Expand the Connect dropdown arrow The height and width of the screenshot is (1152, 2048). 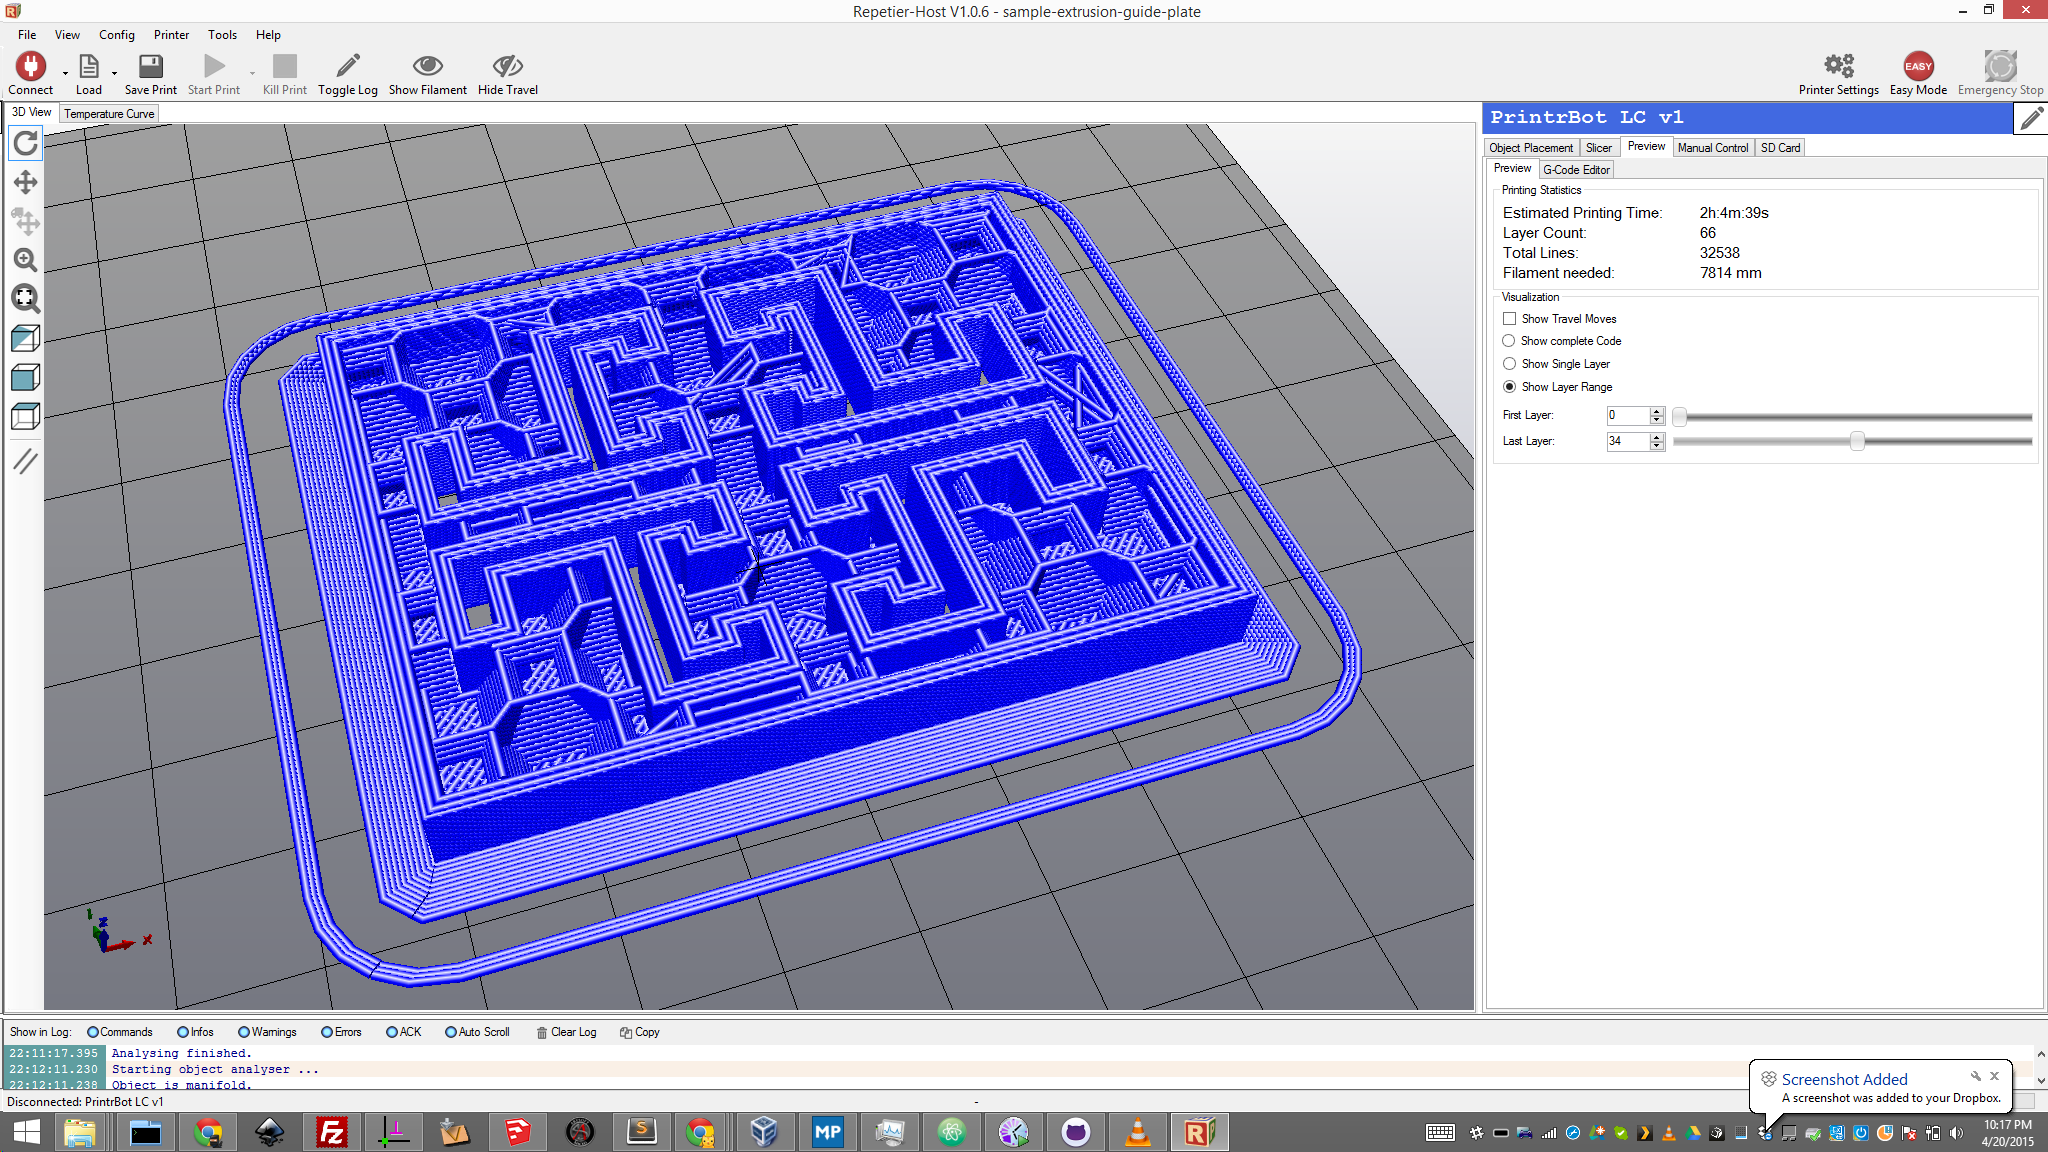(65, 73)
